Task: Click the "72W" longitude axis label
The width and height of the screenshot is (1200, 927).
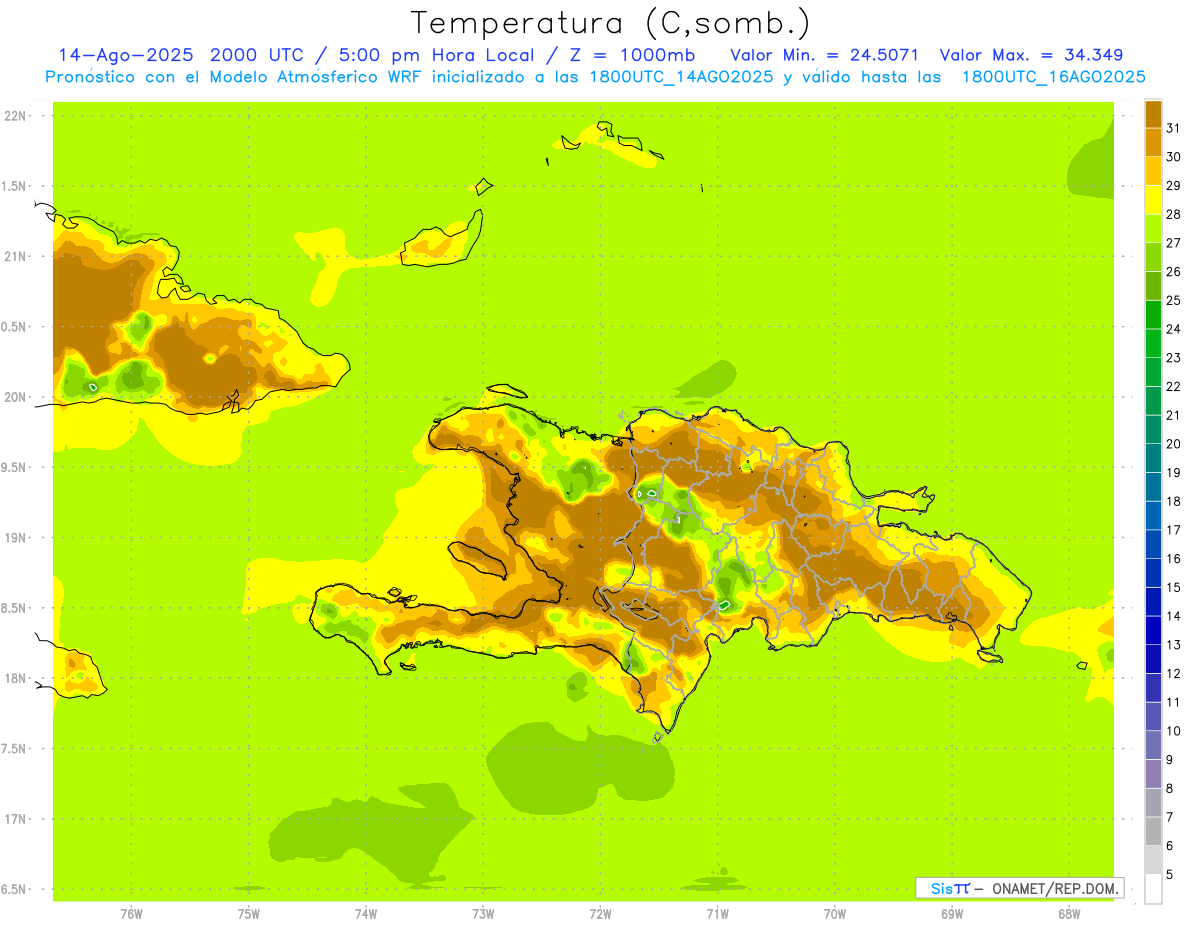Action: coord(600,914)
